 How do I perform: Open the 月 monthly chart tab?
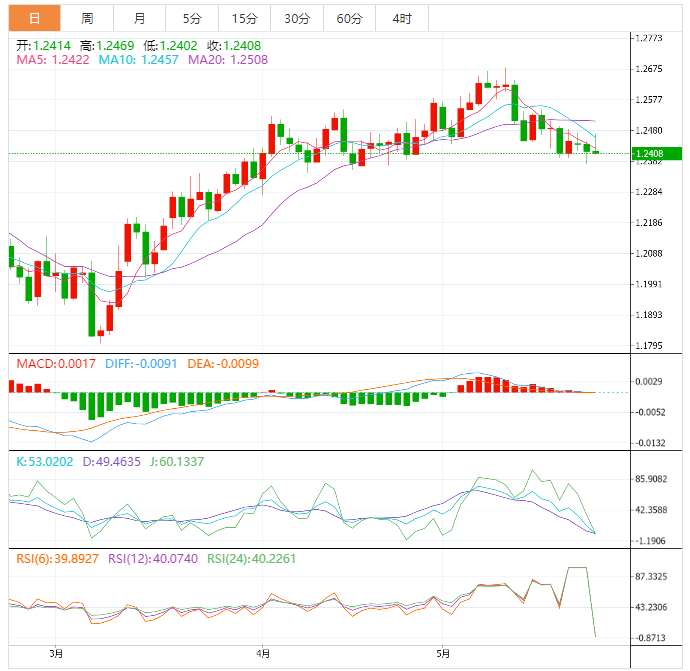coord(139,18)
